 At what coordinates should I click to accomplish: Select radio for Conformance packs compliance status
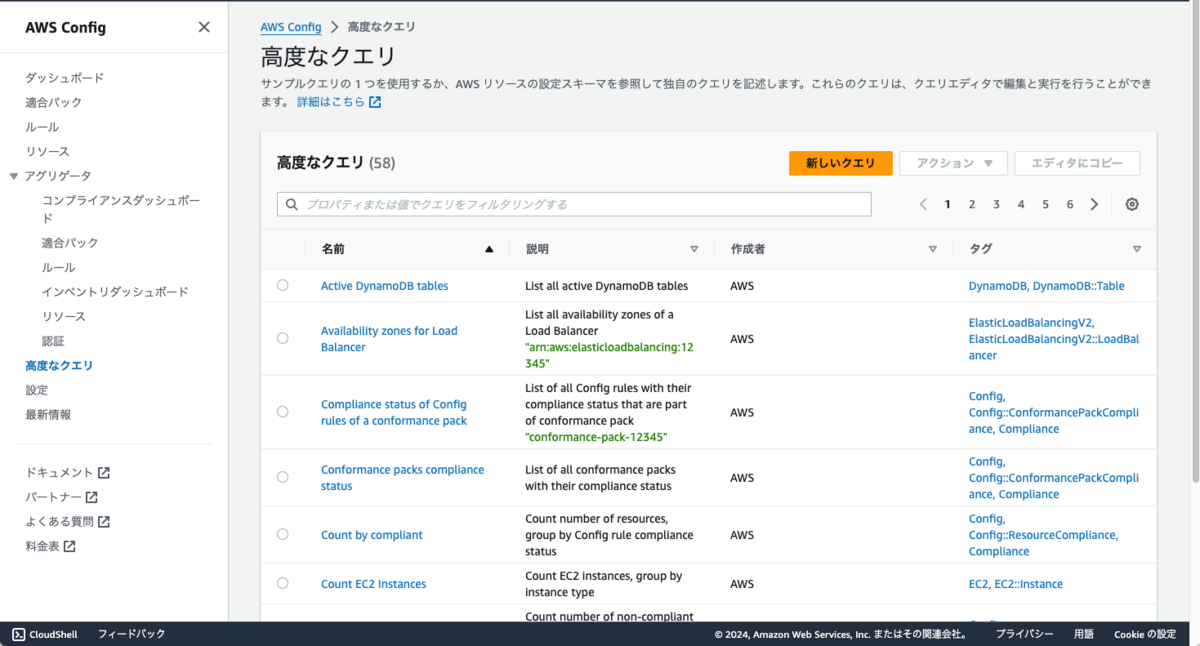(283, 477)
